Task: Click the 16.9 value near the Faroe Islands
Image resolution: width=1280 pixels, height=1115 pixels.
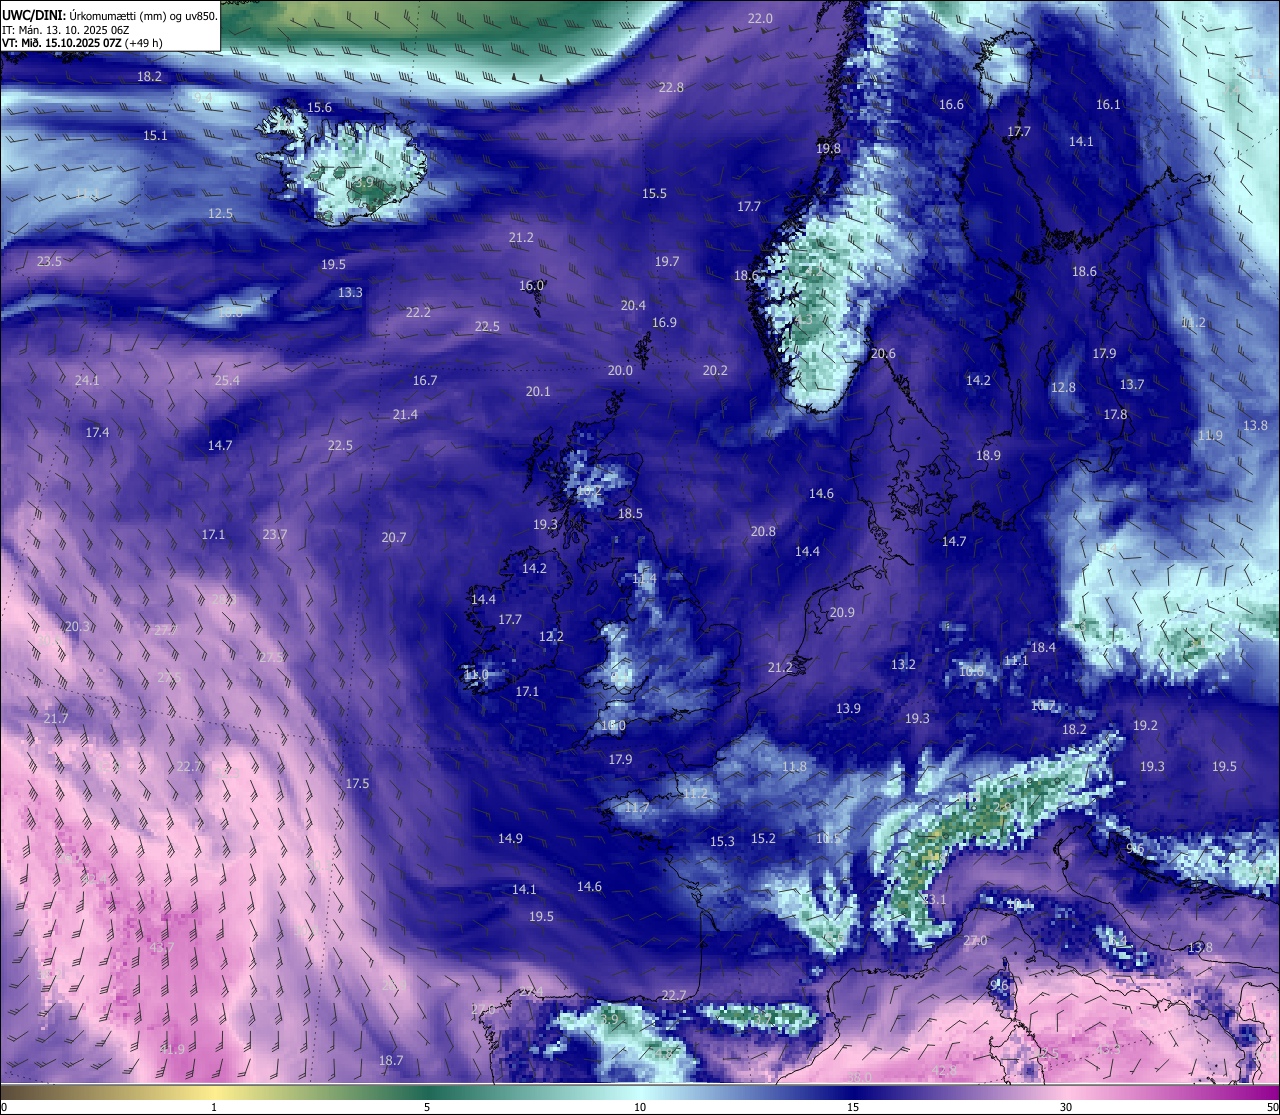Action: point(664,322)
